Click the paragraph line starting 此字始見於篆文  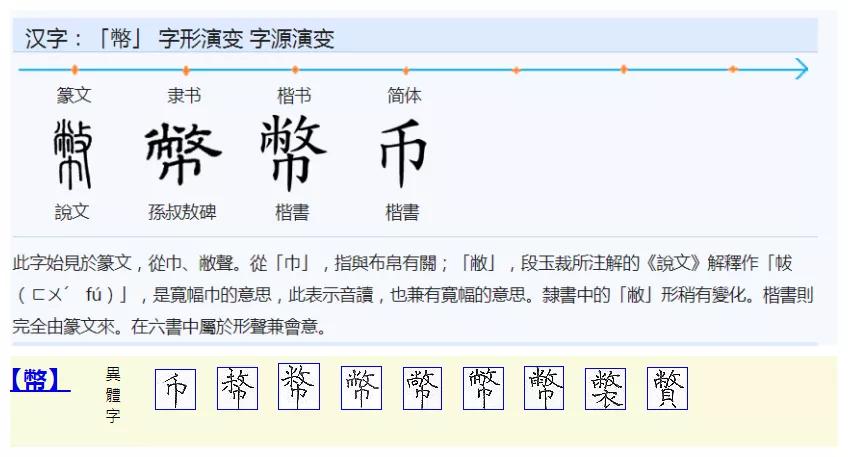tap(402, 263)
